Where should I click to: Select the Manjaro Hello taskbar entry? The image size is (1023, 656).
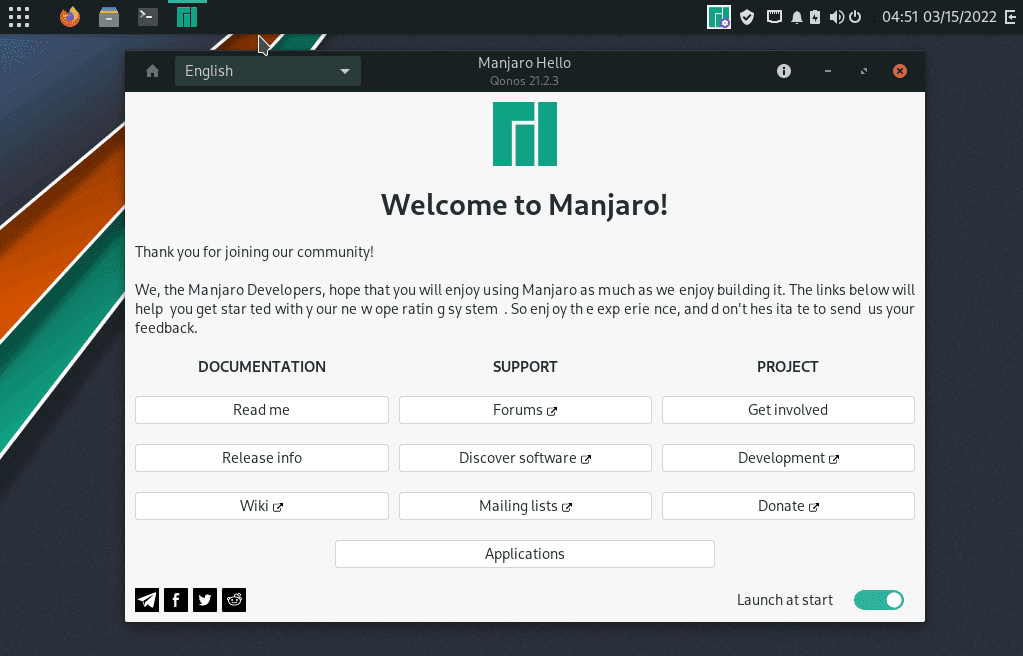tap(187, 17)
